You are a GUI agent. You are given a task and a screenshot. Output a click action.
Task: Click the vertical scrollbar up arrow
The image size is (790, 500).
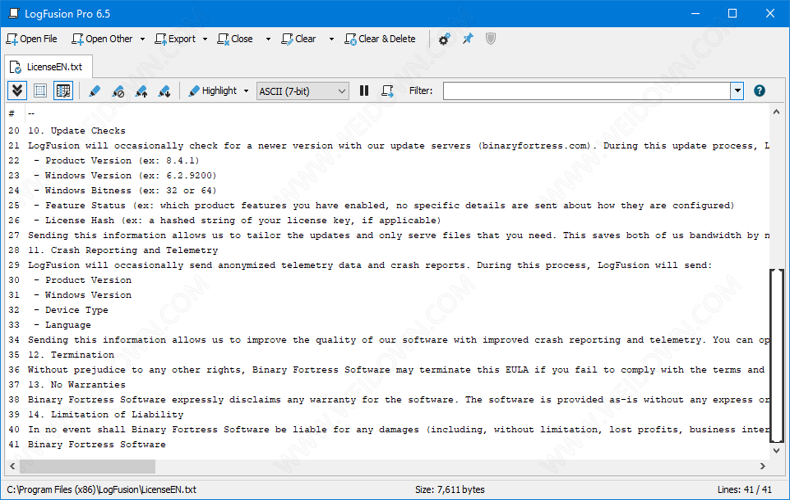(x=776, y=112)
